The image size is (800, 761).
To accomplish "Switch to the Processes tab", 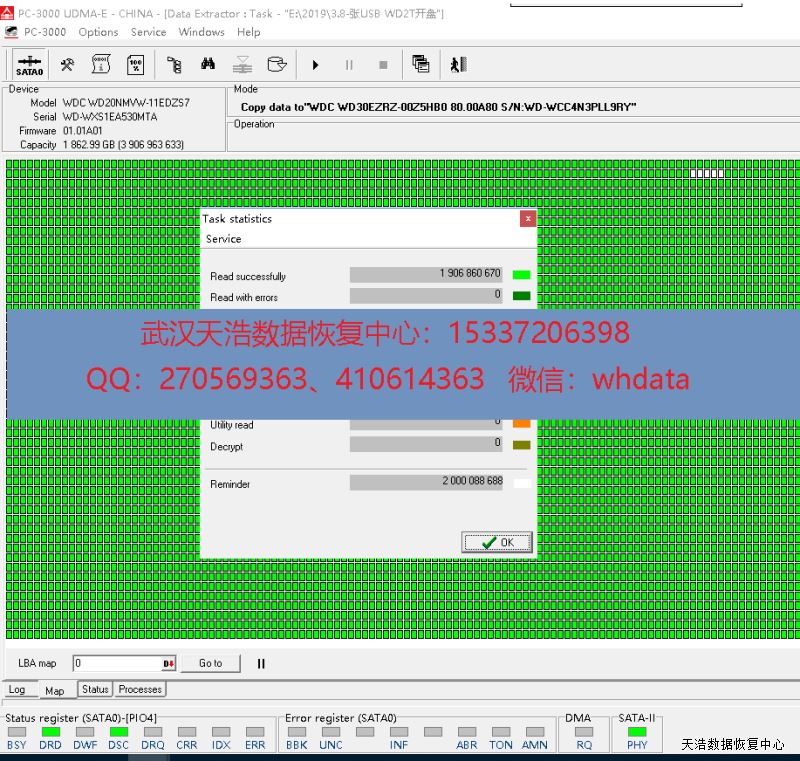I will (140, 689).
